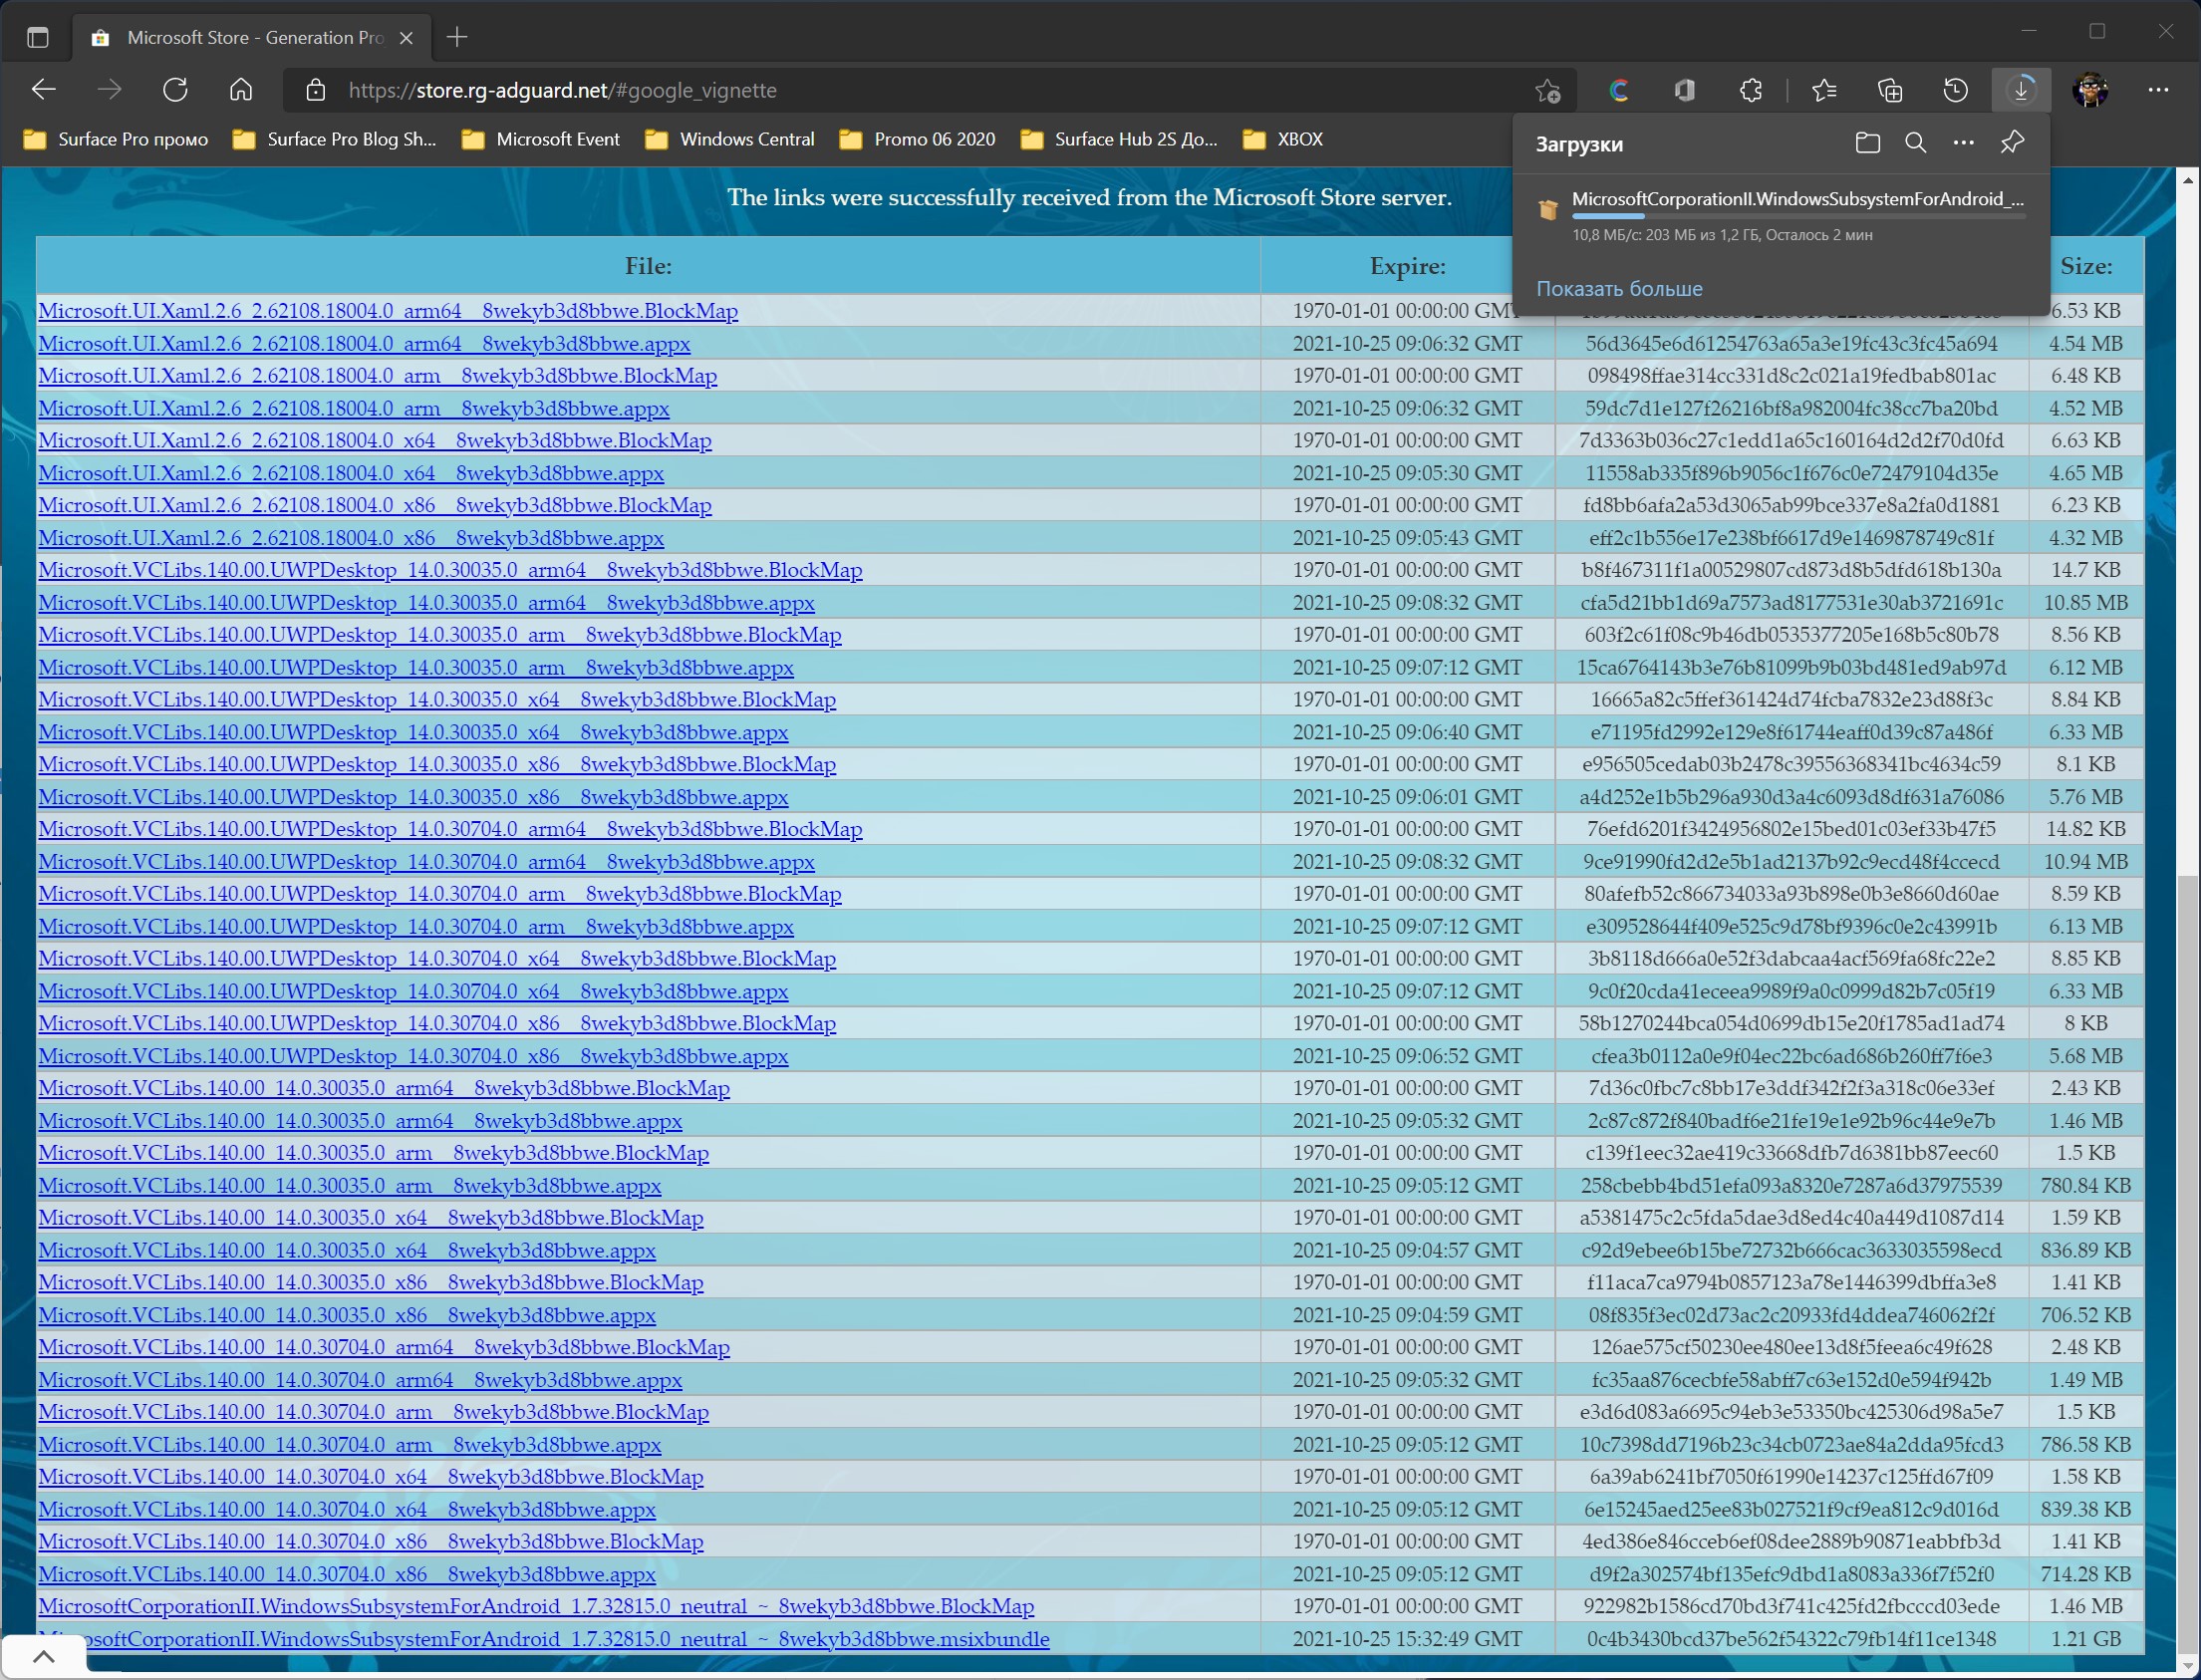
Task: Select the Microsoft Store - Generation tab
Action: pyautogui.click(x=252, y=38)
